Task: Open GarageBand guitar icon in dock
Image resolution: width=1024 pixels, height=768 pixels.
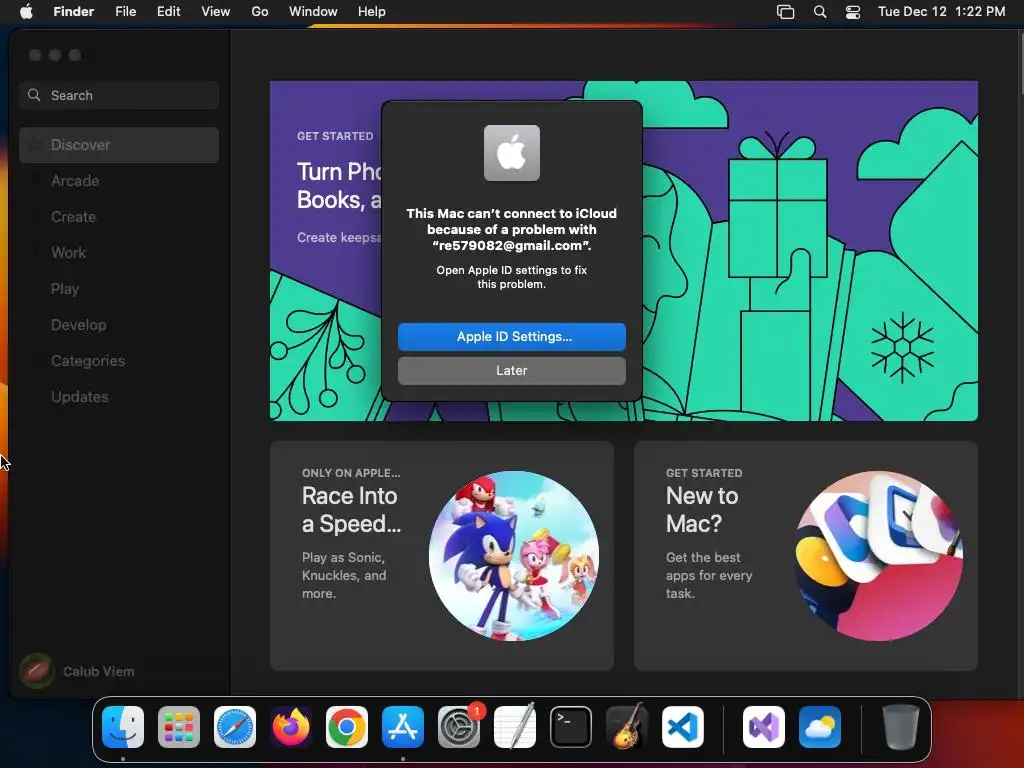Action: coord(627,727)
